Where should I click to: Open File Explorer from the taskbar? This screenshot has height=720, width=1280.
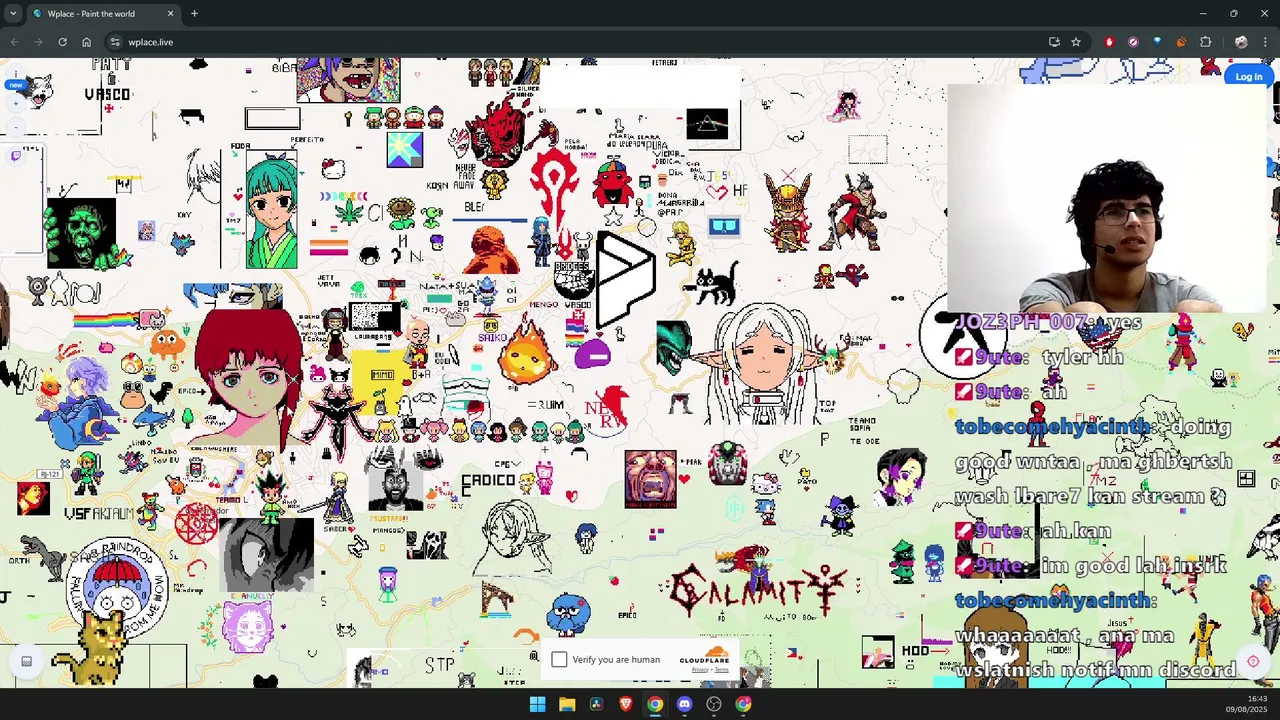click(567, 704)
